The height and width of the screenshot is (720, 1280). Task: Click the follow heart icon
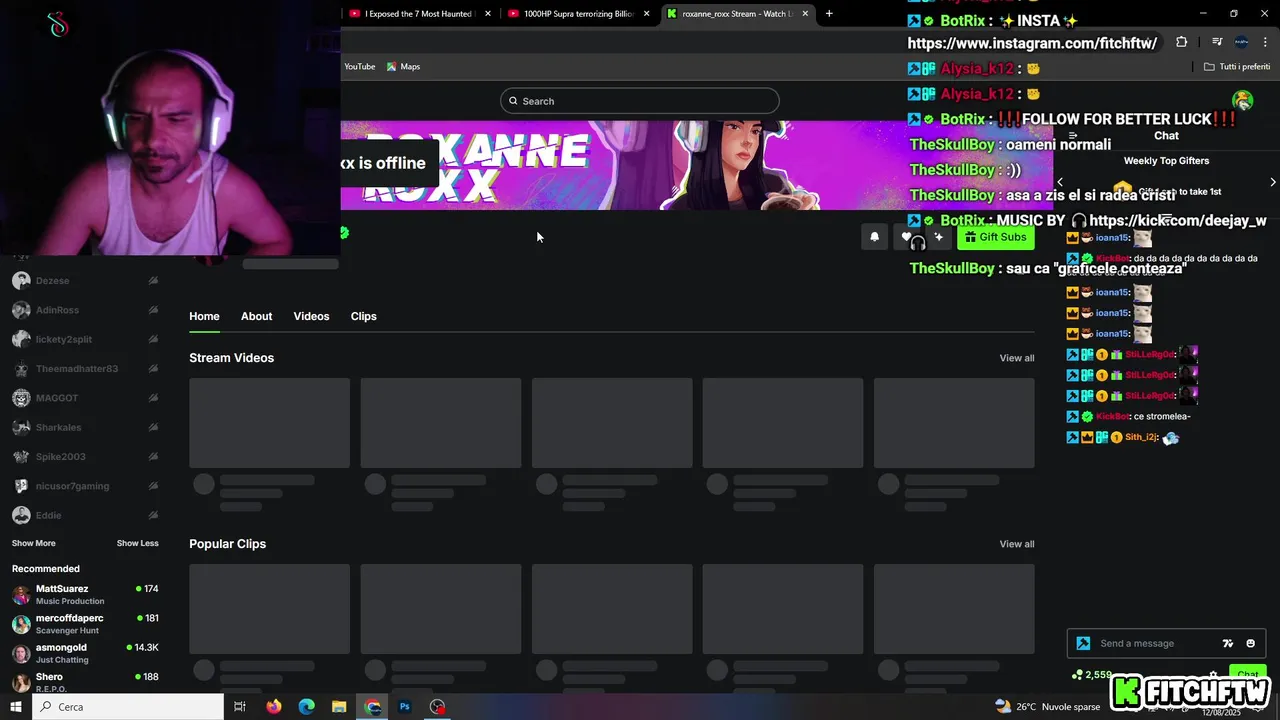[x=906, y=237]
